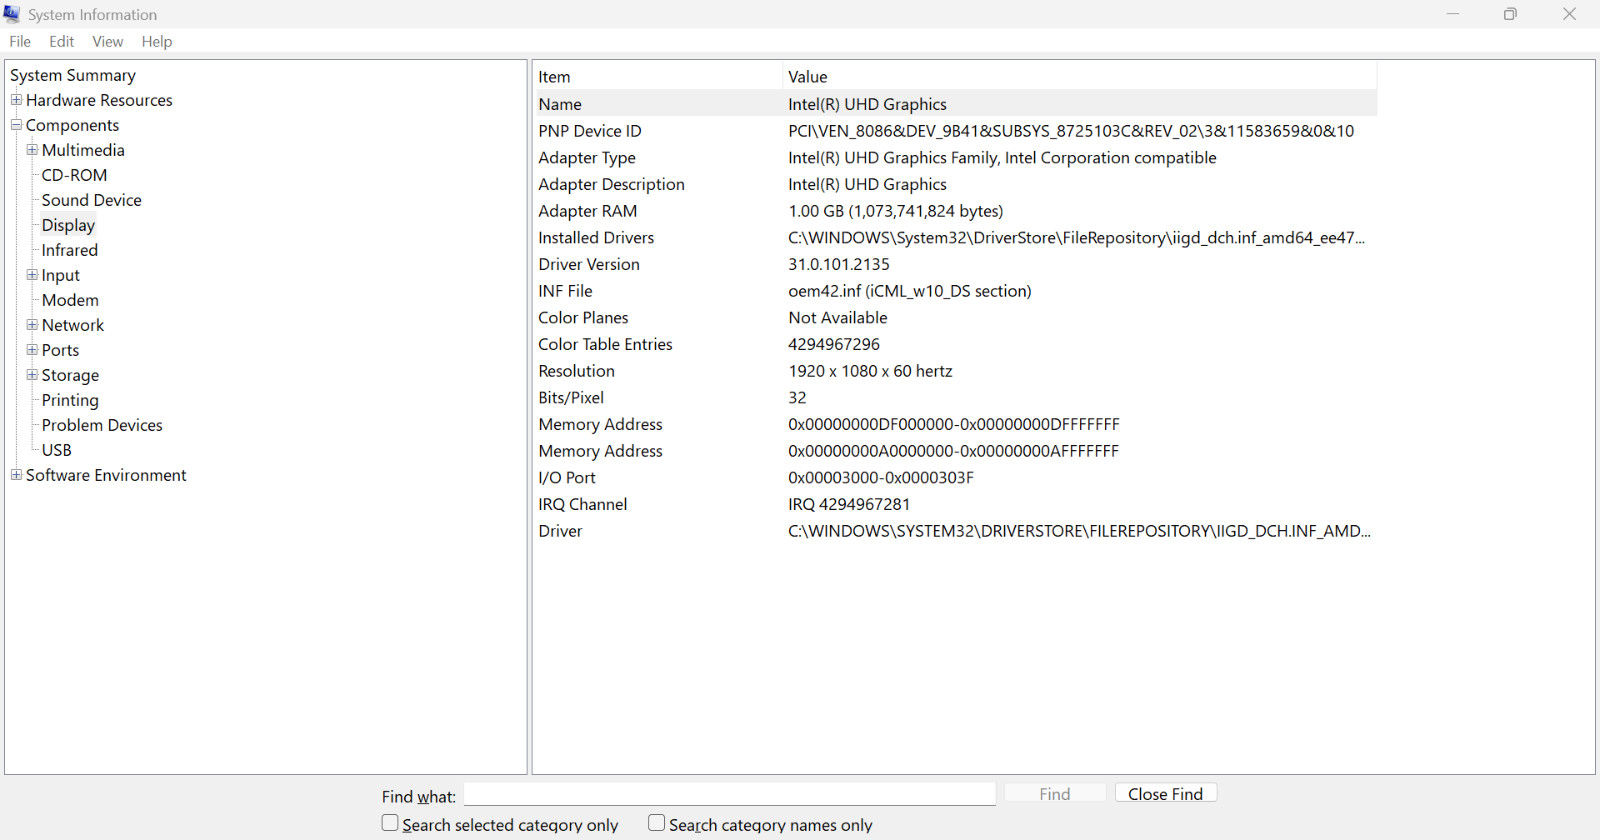Expand the Ports node
The width and height of the screenshot is (1600, 840).
tap(32, 349)
